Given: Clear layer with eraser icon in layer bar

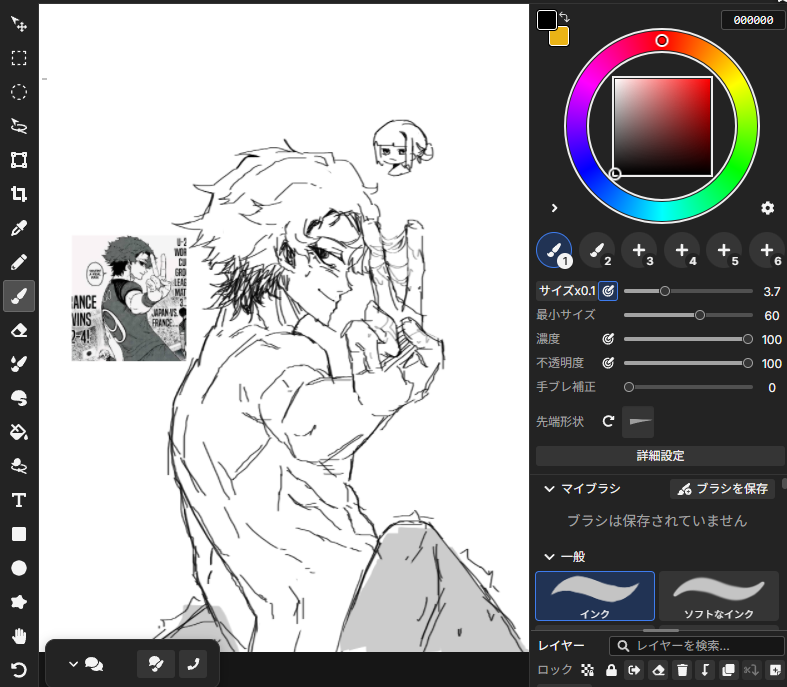Looking at the screenshot, I should tap(658, 670).
